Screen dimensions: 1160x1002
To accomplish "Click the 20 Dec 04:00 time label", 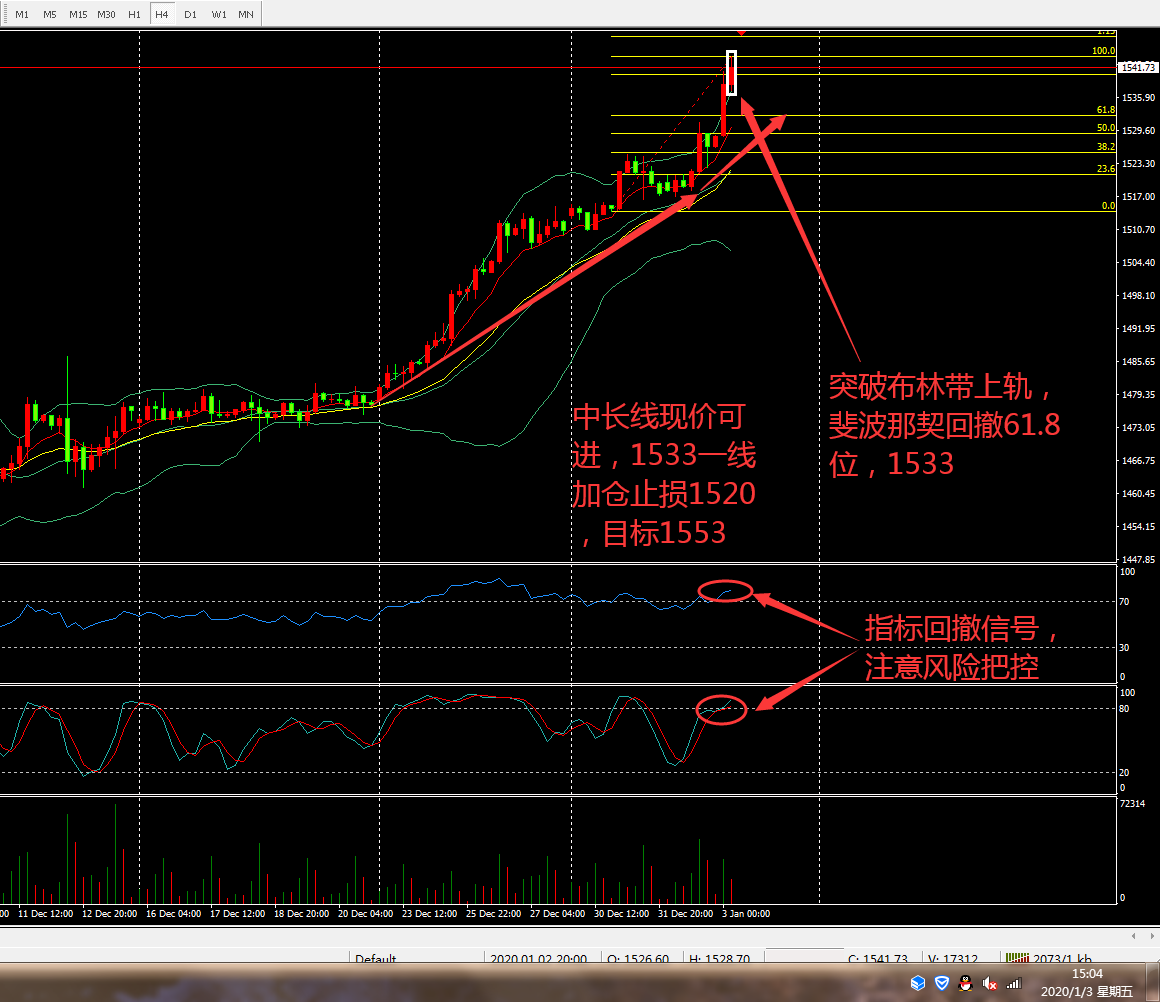I will (x=365, y=914).
